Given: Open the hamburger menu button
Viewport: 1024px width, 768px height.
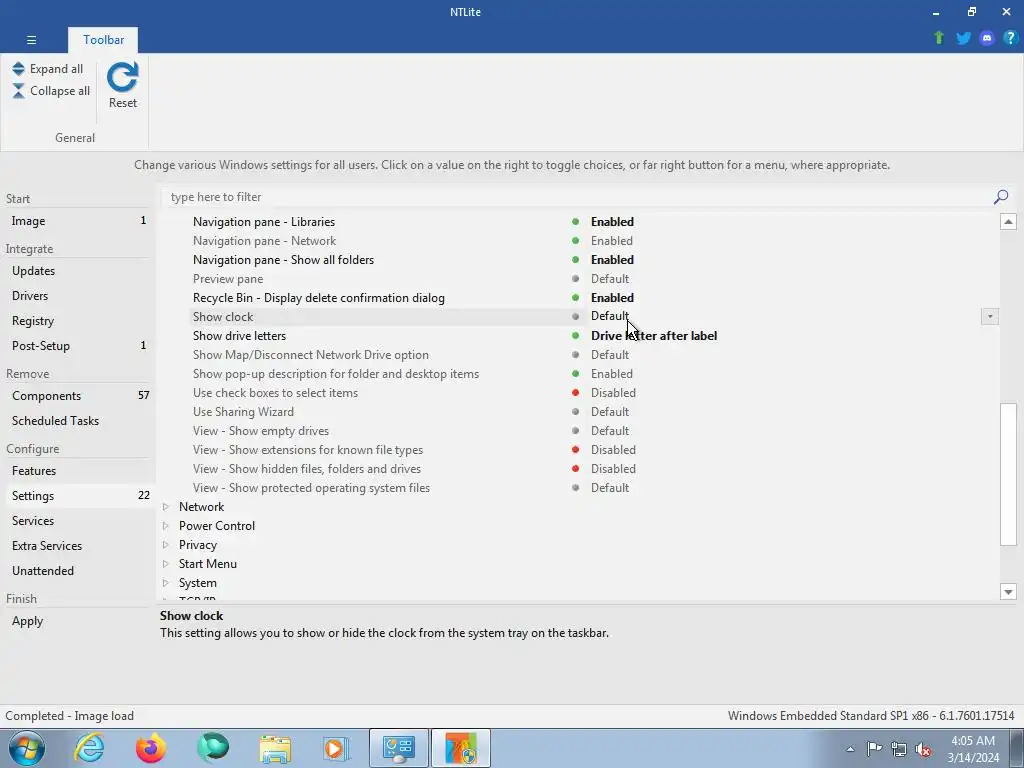Looking at the screenshot, I should [31, 40].
